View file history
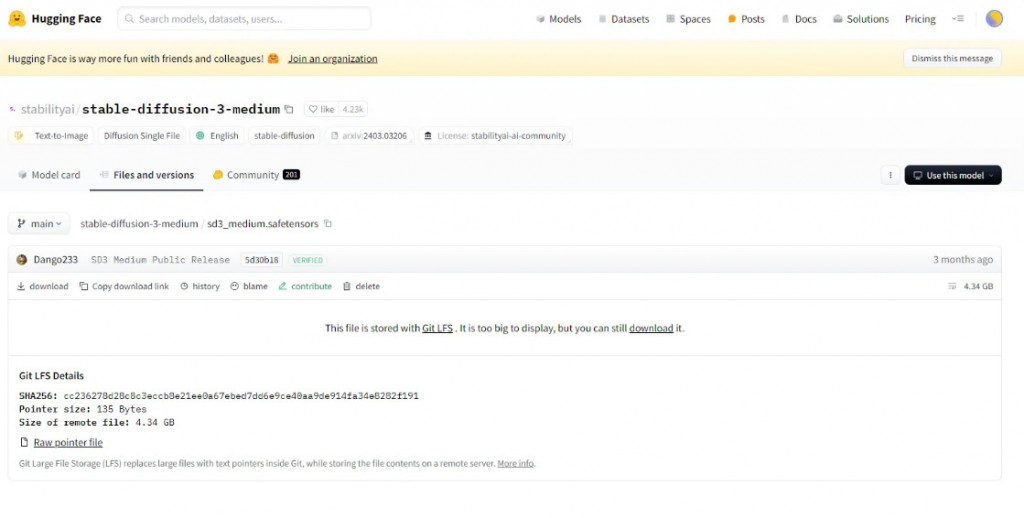Screen dimensions: 1024x518 click(x=200, y=286)
